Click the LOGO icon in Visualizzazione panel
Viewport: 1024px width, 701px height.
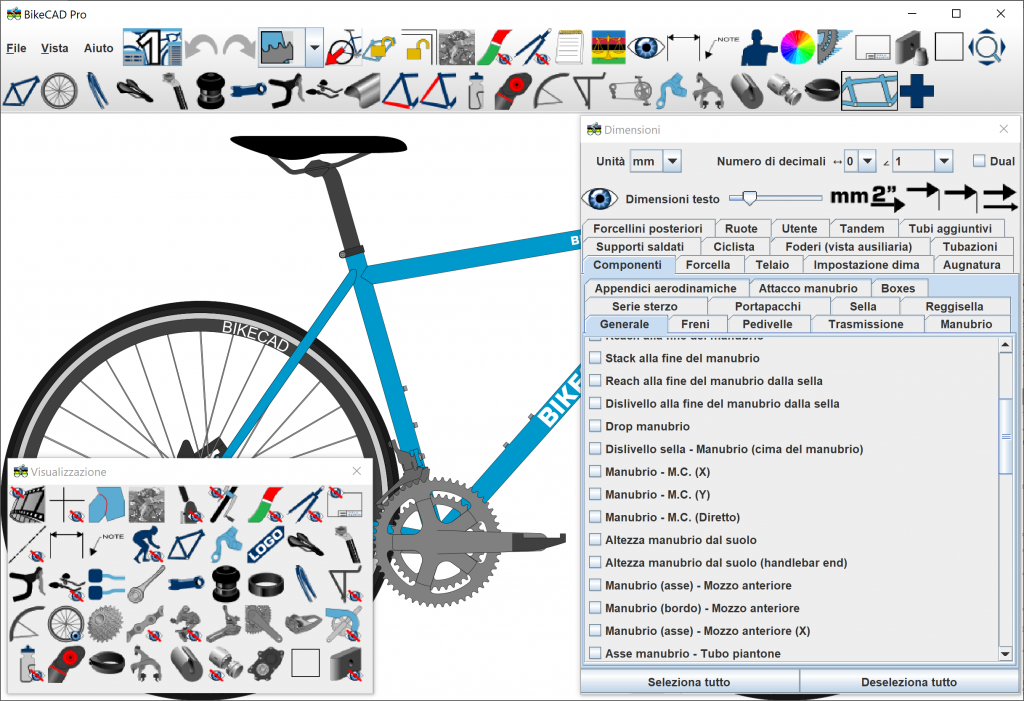tap(265, 543)
